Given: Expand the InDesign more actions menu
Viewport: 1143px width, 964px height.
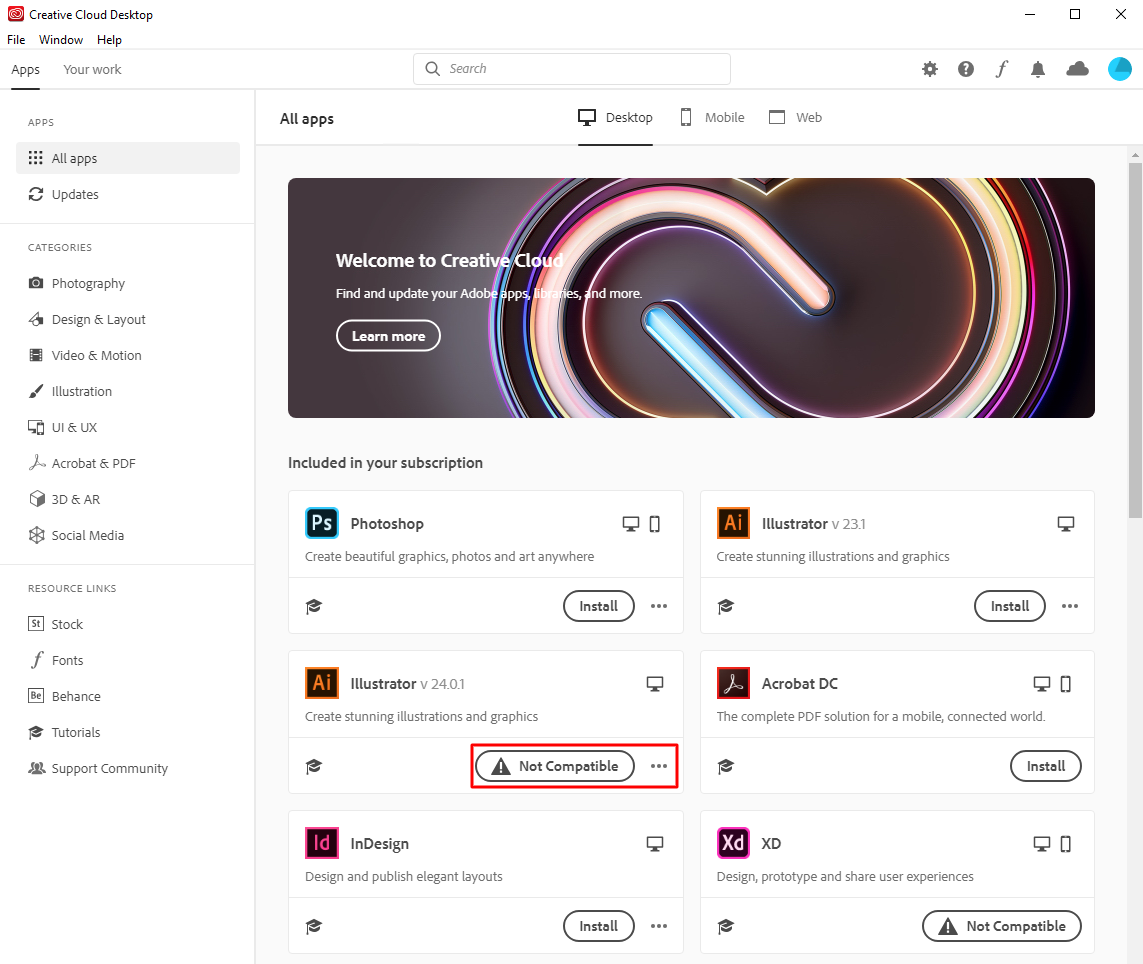Looking at the screenshot, I should (659, 926).
